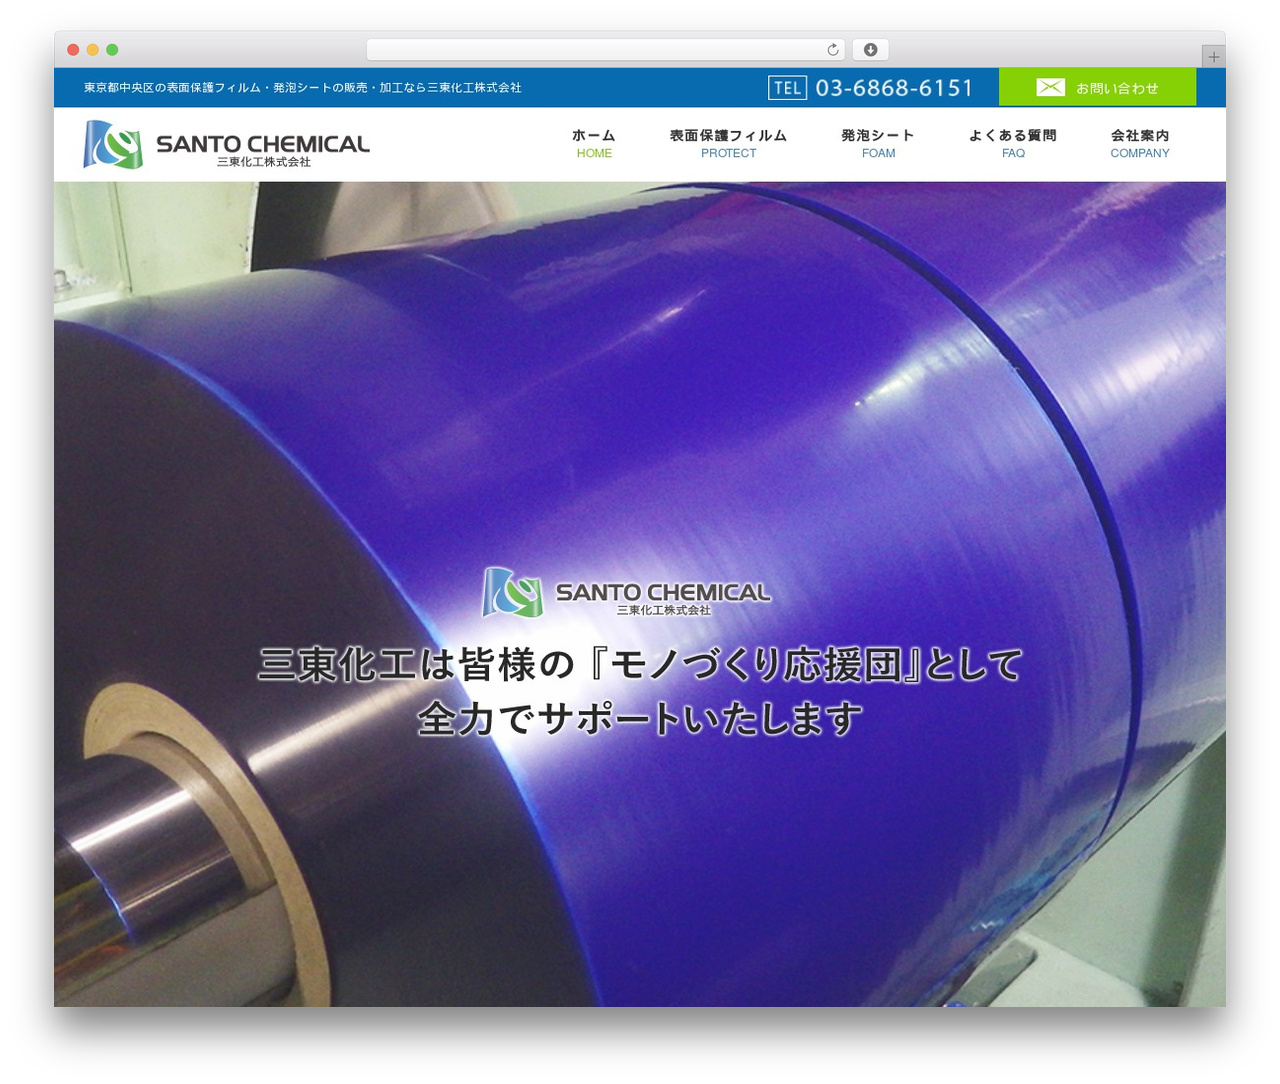The width and height of the screenshot is (1280, 1084).
Task: Close the browser window with the red button
Action: coord(73,50)
